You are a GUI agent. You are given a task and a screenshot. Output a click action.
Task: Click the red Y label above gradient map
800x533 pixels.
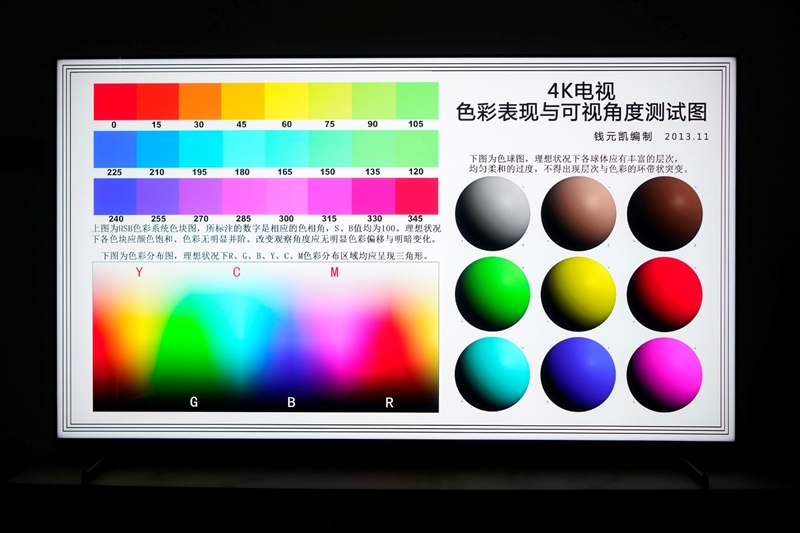click(139, 272)
